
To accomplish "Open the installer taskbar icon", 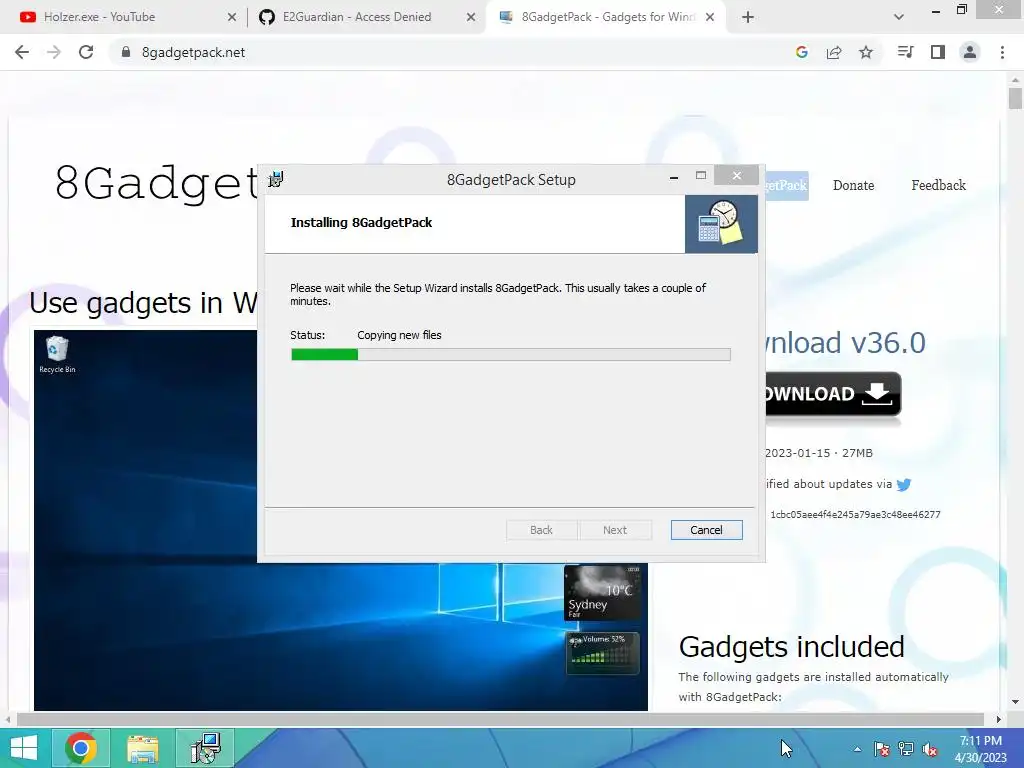I will click(205, 748).
